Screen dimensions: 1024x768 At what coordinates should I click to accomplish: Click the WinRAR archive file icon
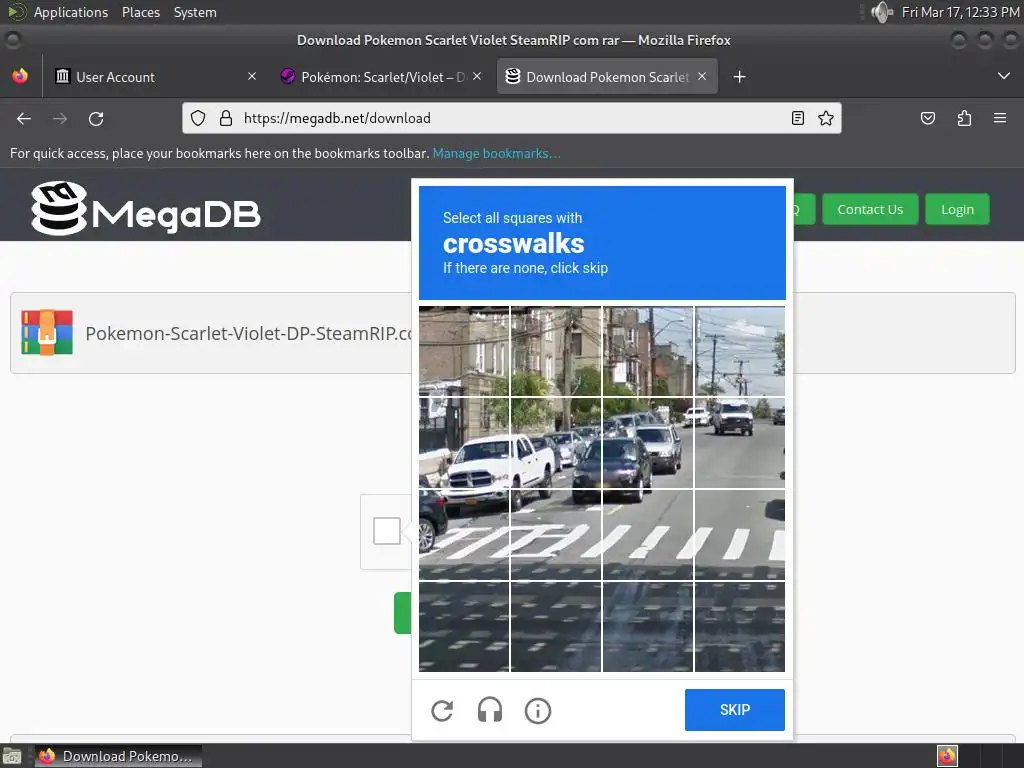[x=46, y=332]
